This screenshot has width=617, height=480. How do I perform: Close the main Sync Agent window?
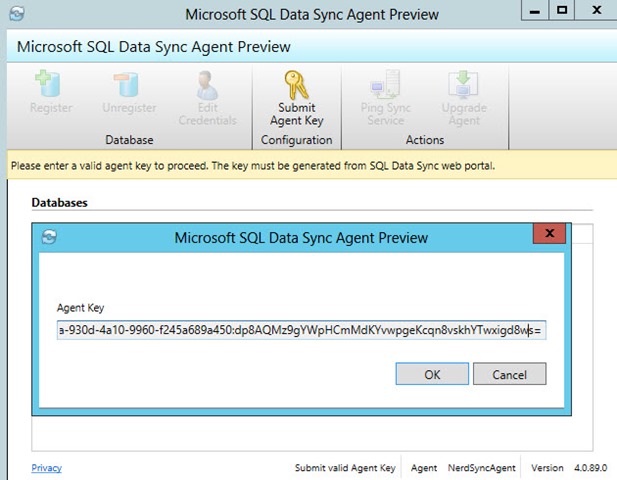point(597,10)
